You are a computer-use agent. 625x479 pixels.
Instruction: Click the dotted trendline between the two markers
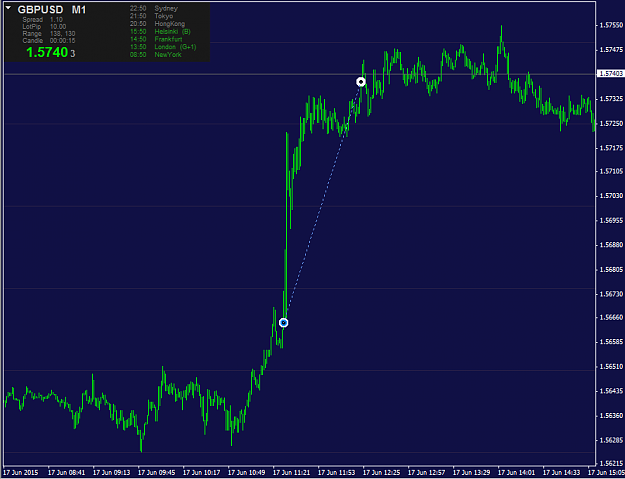(x=322, y=202)
